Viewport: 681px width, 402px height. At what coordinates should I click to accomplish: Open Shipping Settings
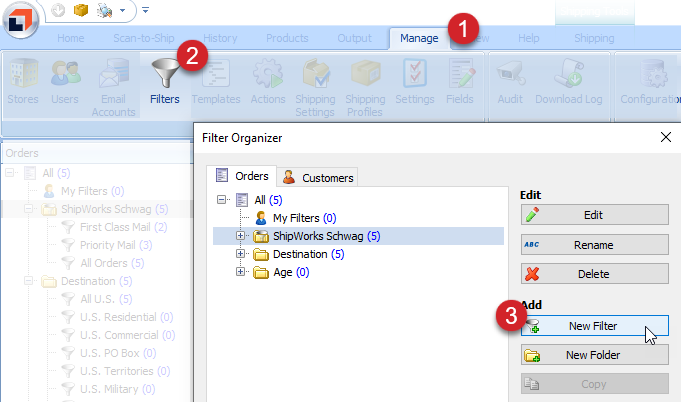(x=315, y=88)
